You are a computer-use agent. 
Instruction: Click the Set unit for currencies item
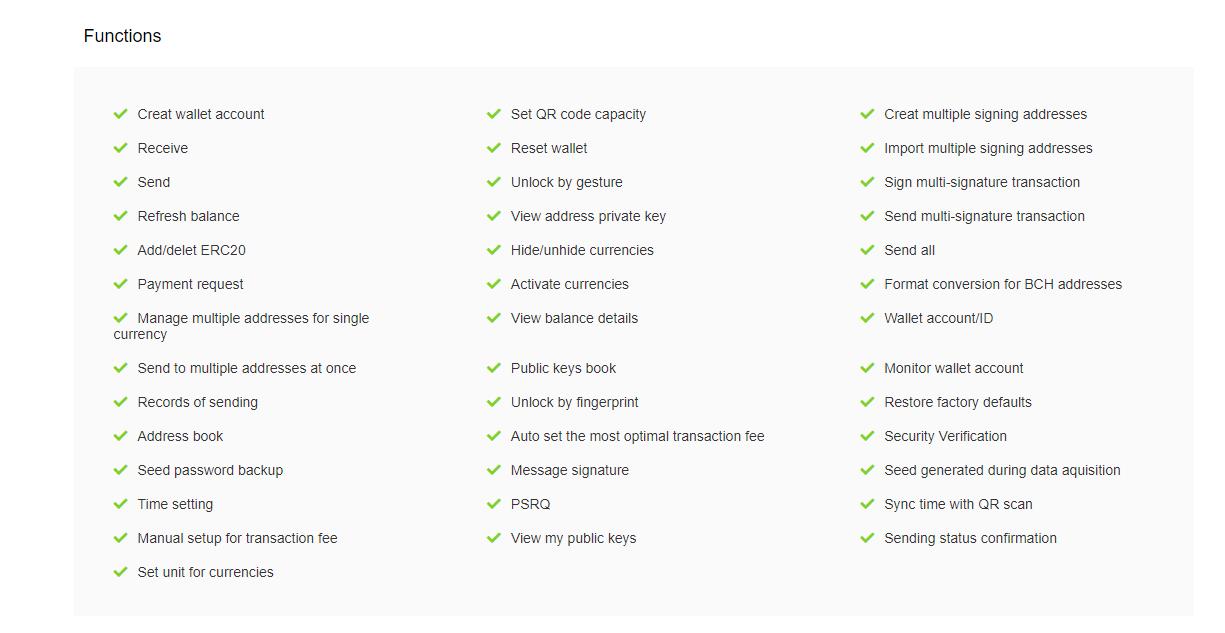point(205,572)
